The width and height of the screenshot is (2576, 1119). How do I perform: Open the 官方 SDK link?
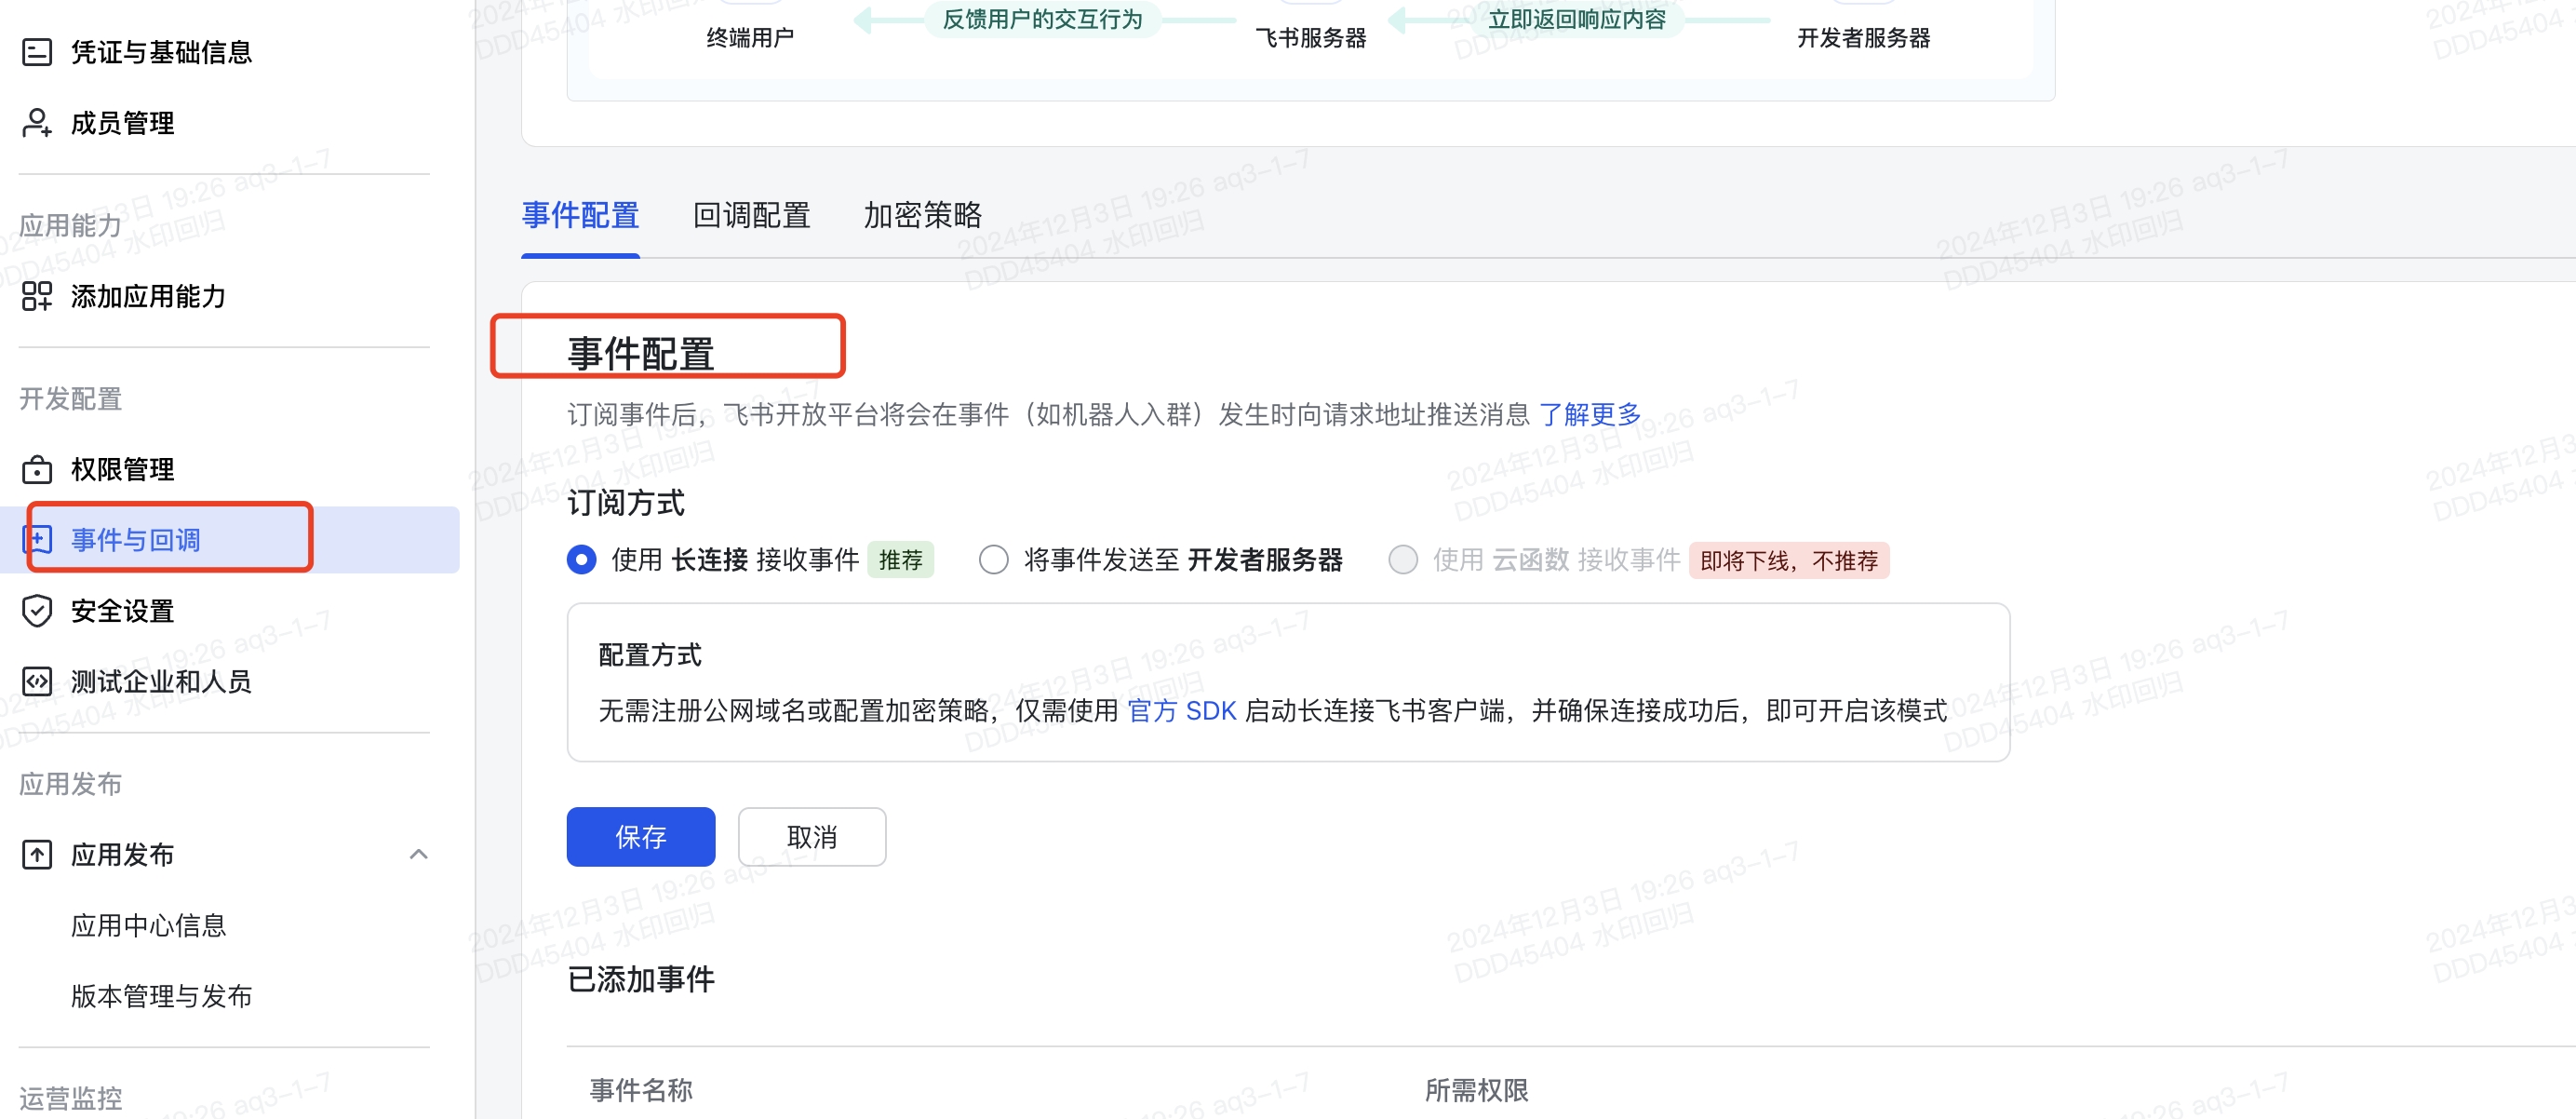(1181, 711)
